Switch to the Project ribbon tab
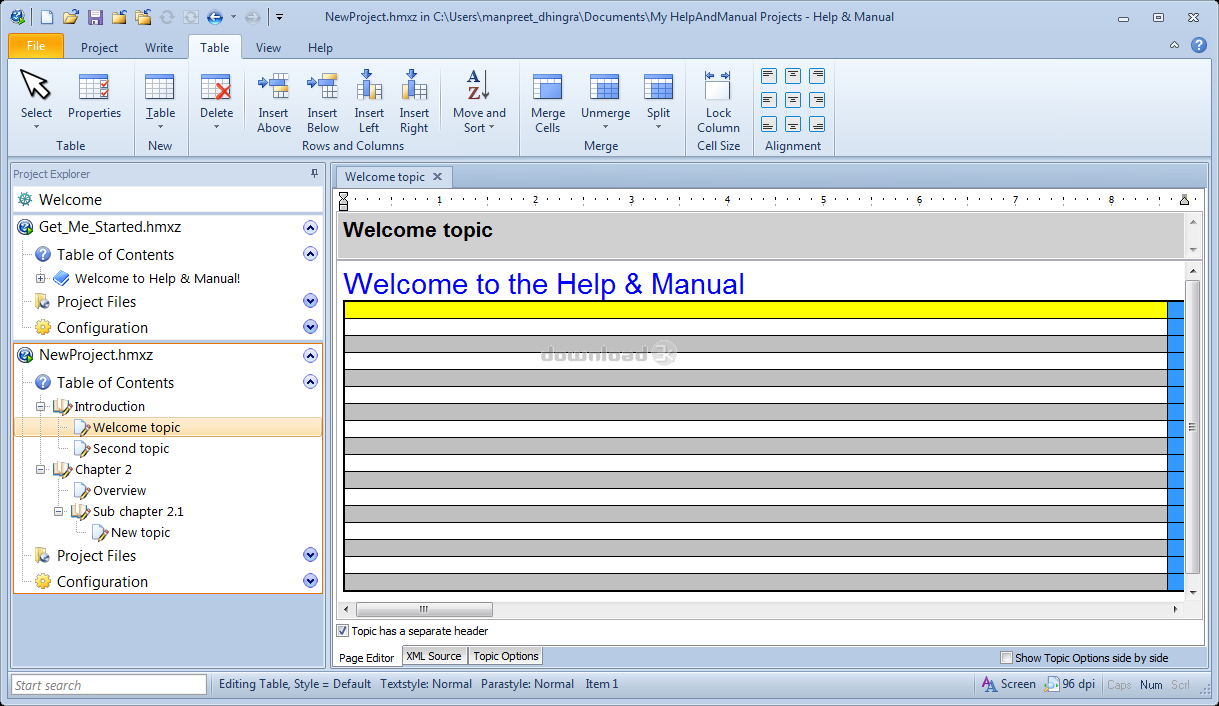 tap(99, 47)
